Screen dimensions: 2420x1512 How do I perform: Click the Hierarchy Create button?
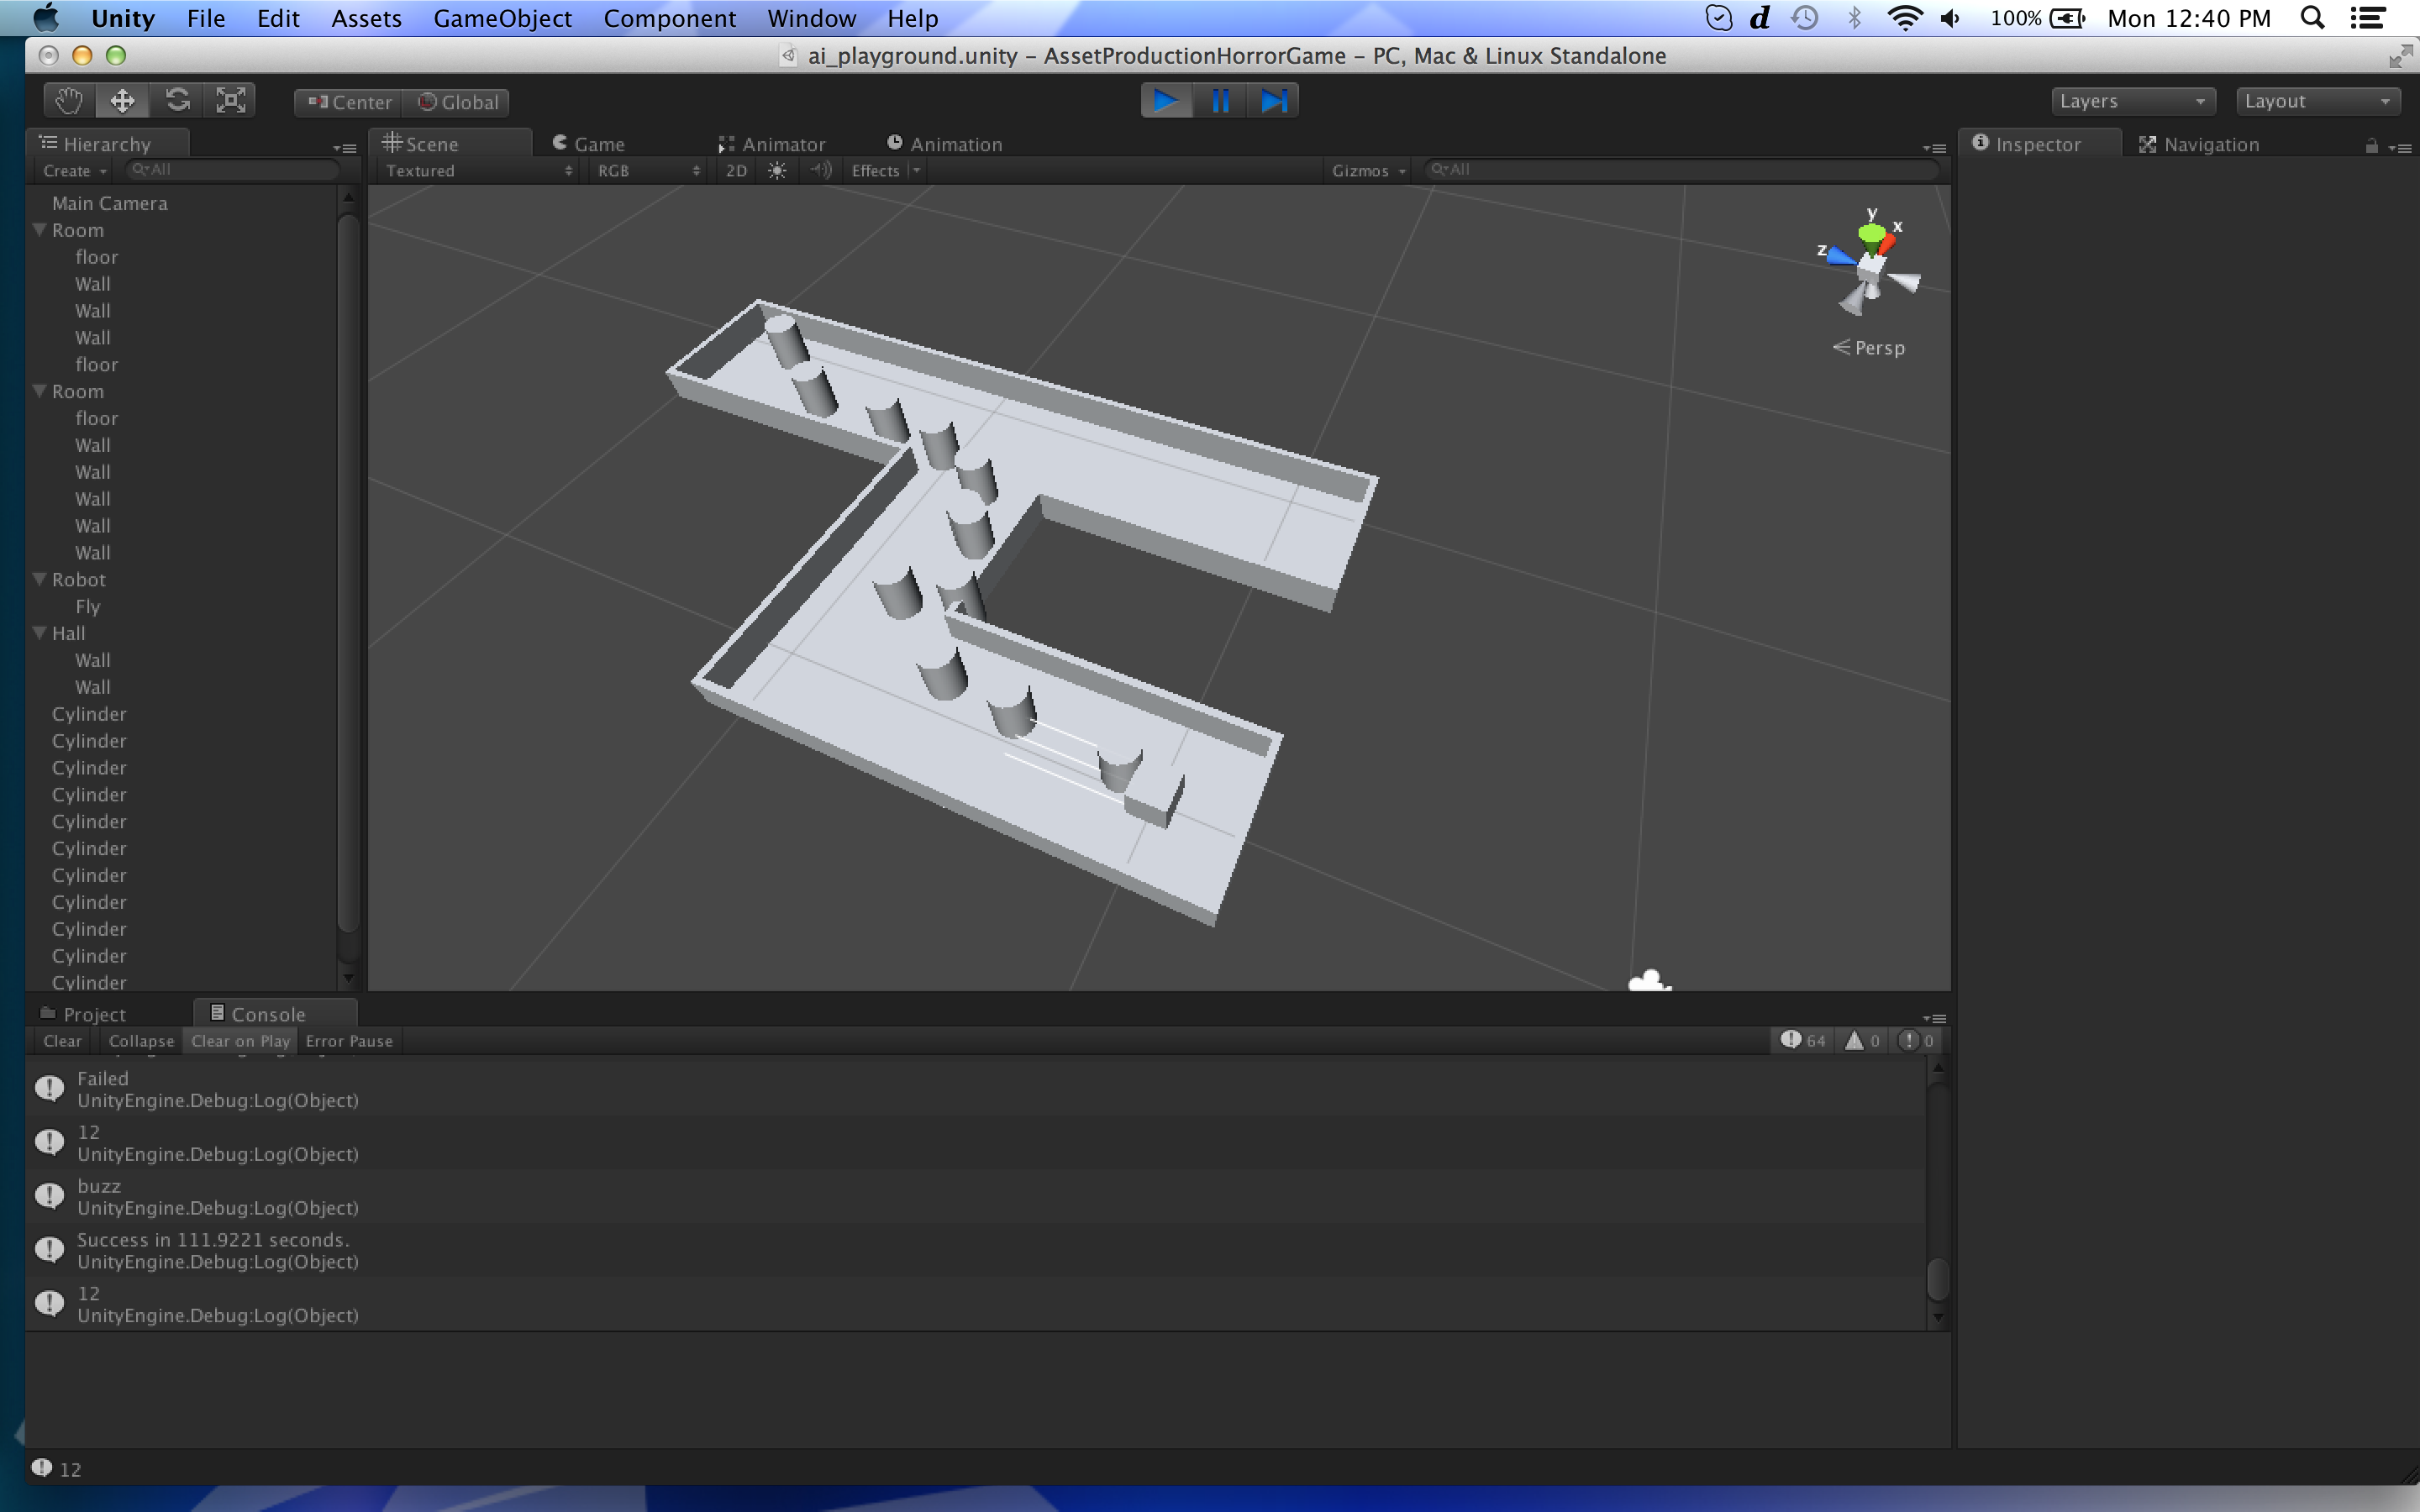point(74,171)
